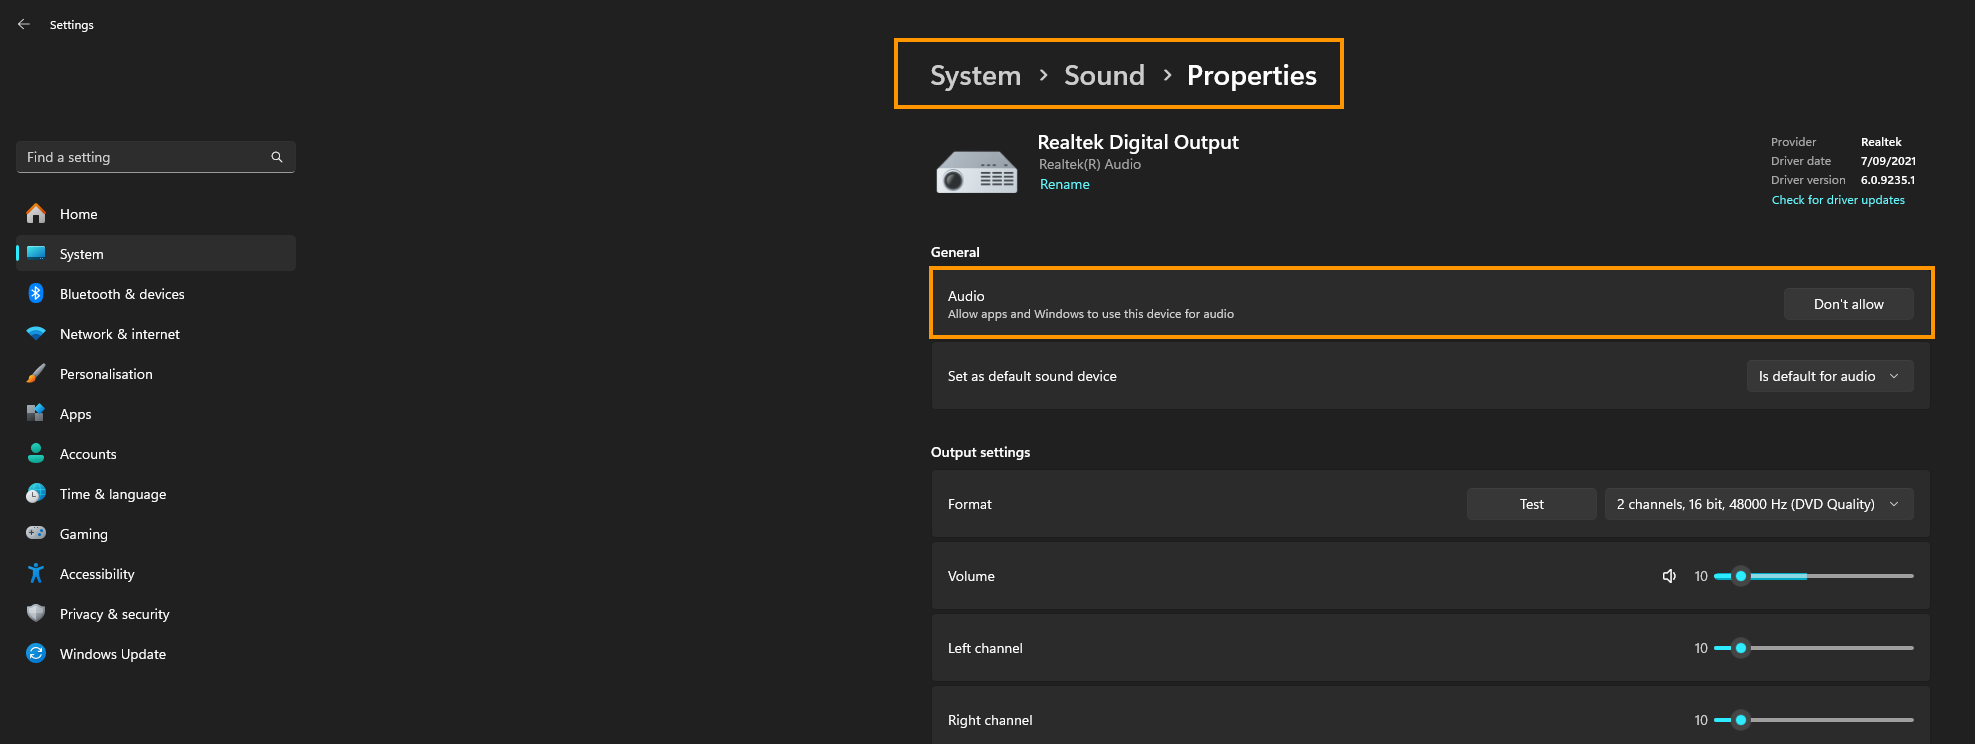Viewport: 1975px width, 744px height.
Task: Open the Apps settings section
Action: [x=156, y=414]
